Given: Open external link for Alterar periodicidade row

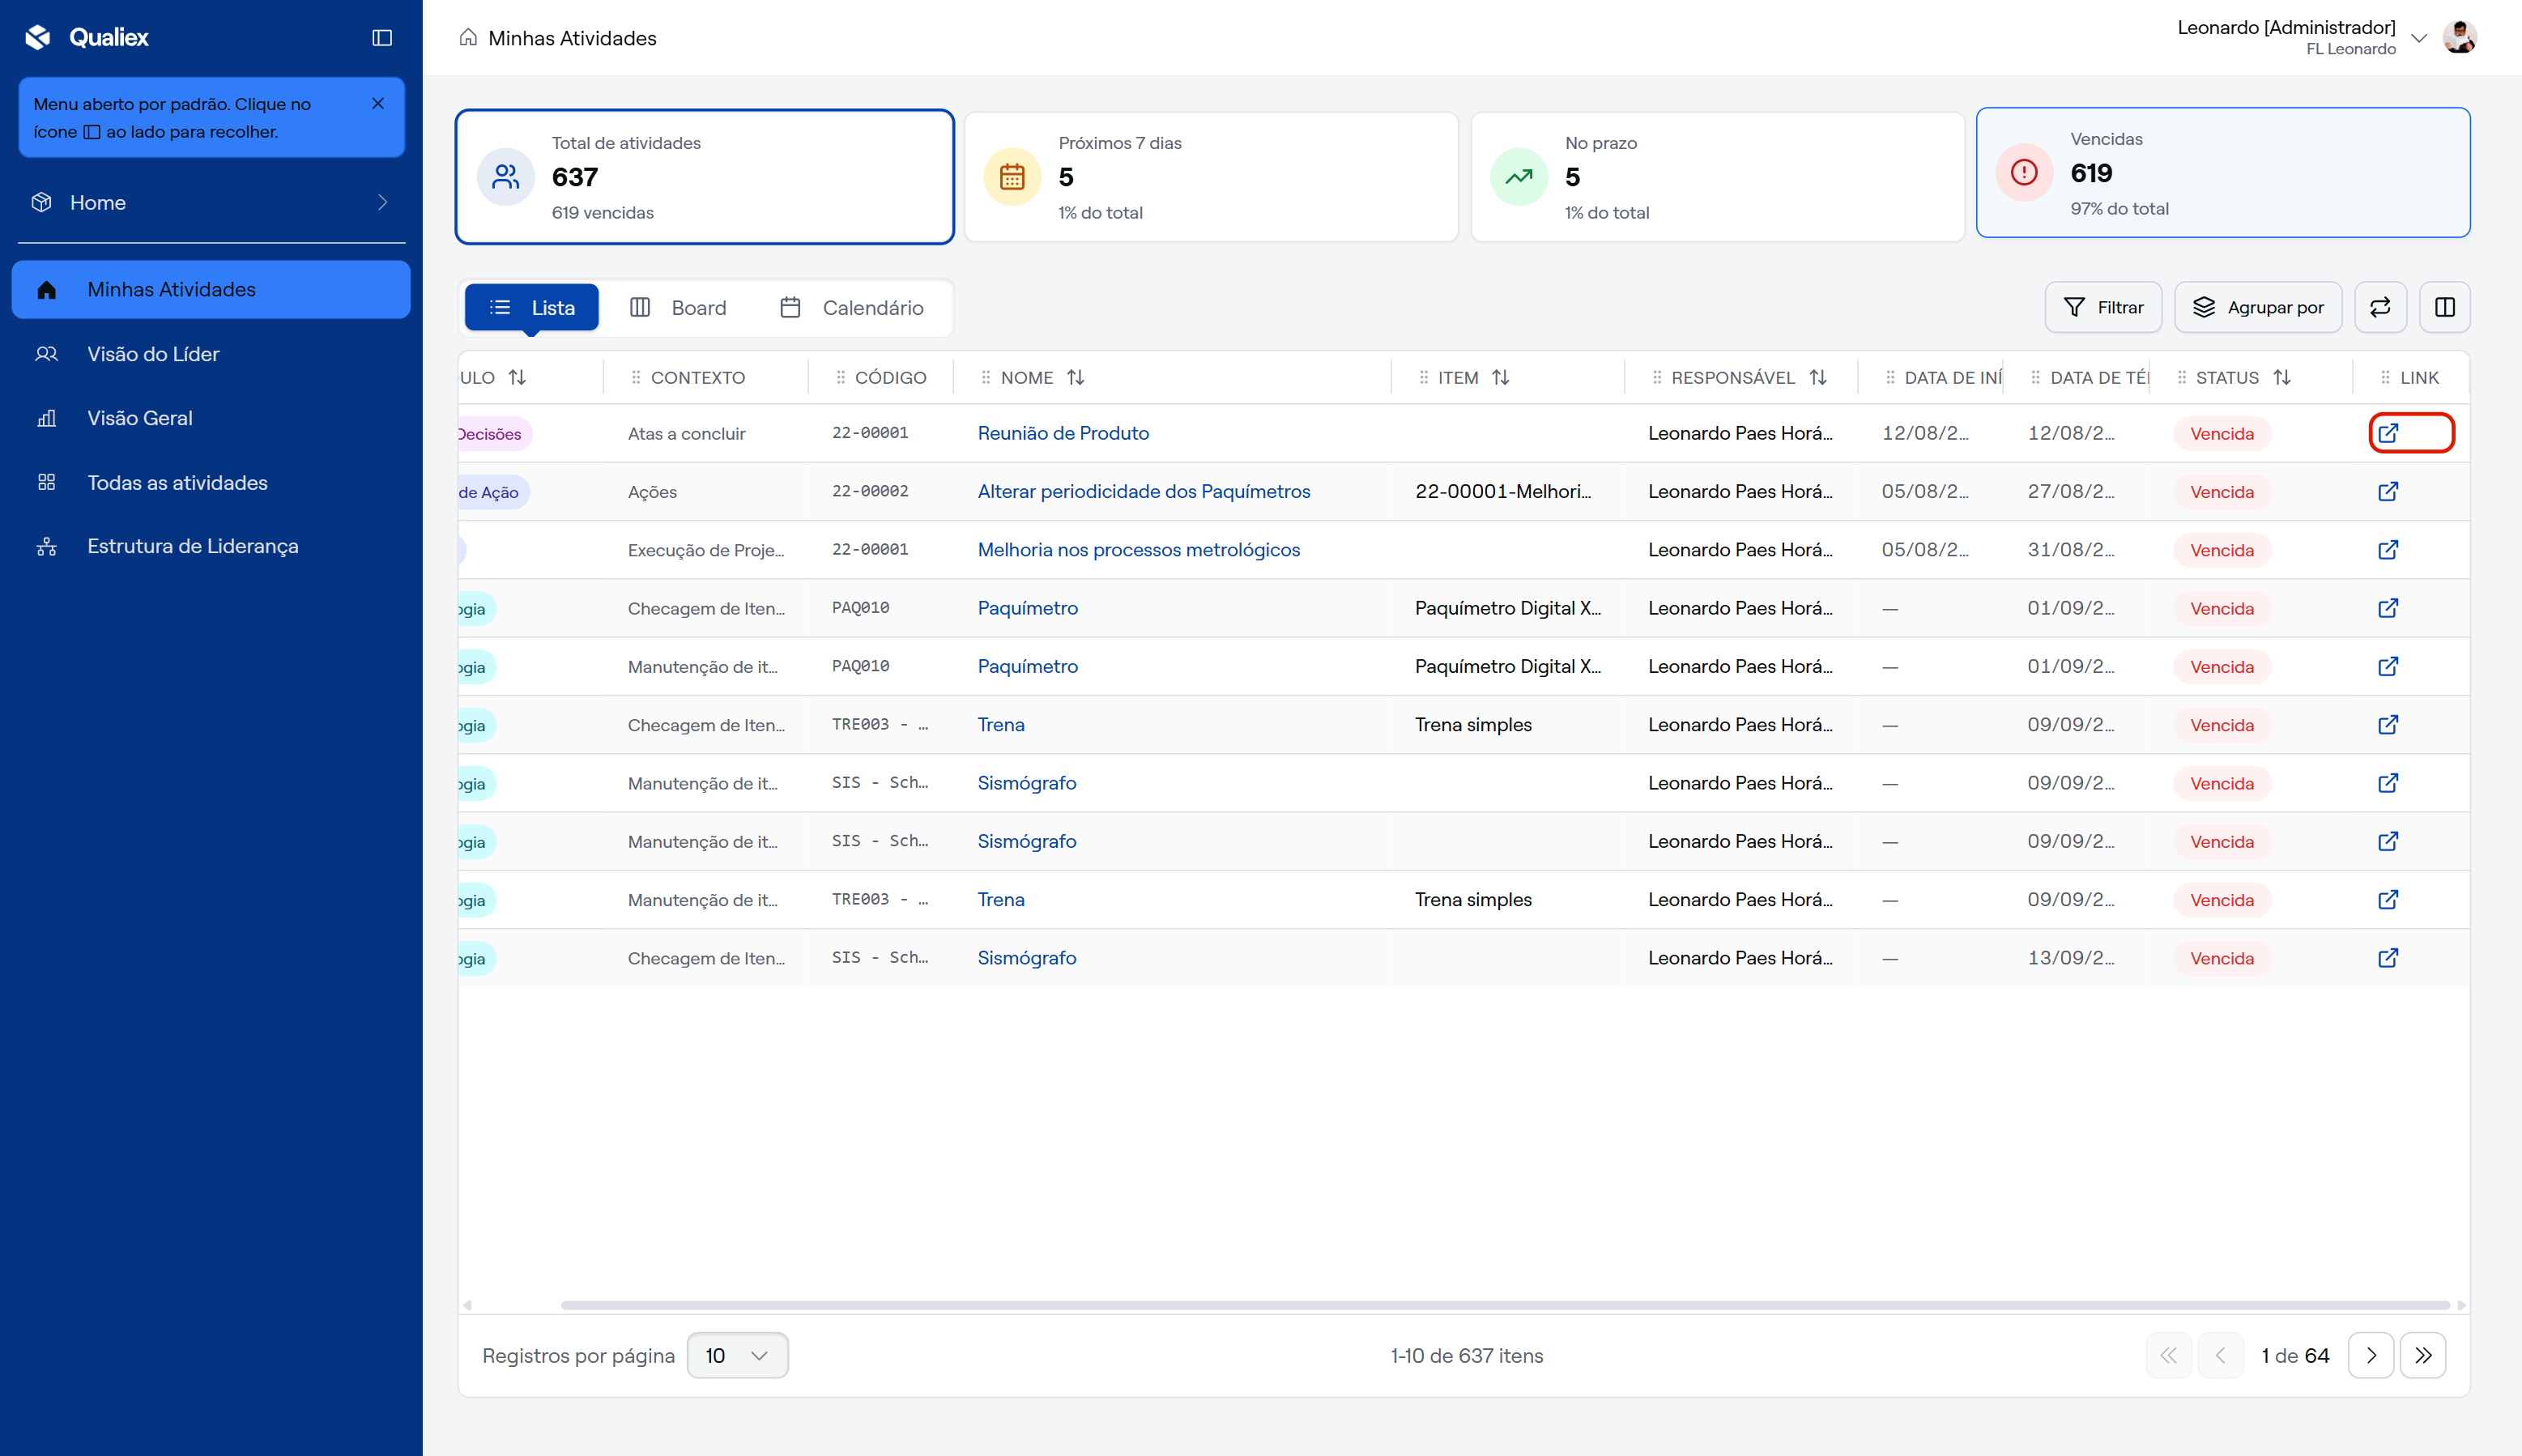Looking at the screenshot, I should [x=2388, y=491].
